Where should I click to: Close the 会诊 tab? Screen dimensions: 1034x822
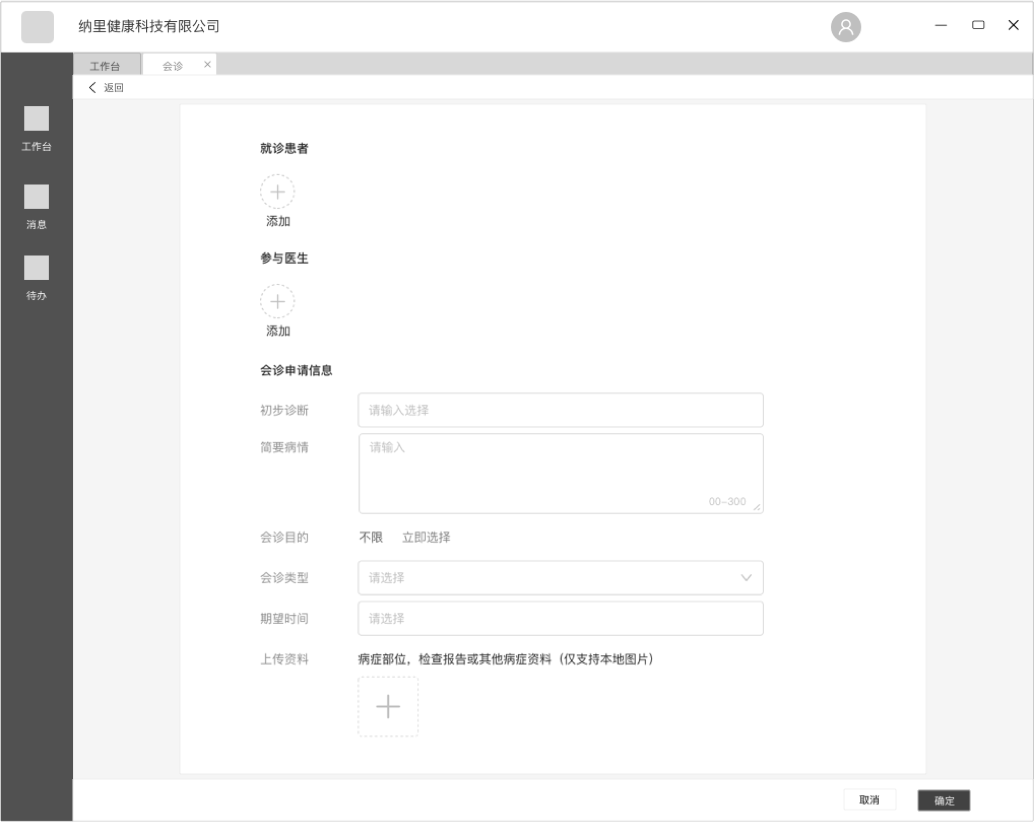click(207, 64)
